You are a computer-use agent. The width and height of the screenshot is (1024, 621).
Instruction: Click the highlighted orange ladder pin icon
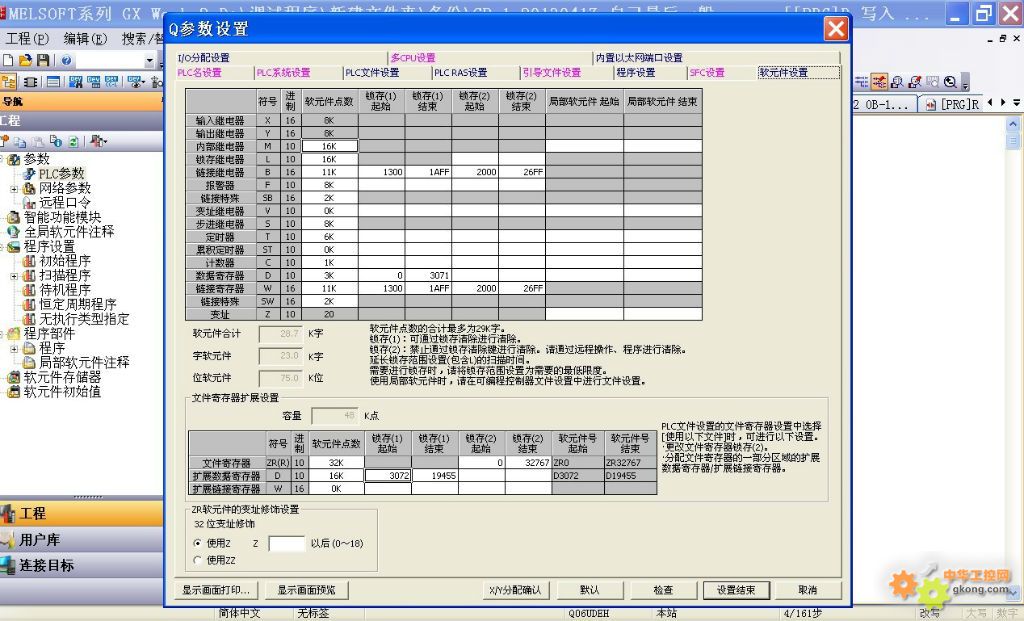(x=879, y=82)
